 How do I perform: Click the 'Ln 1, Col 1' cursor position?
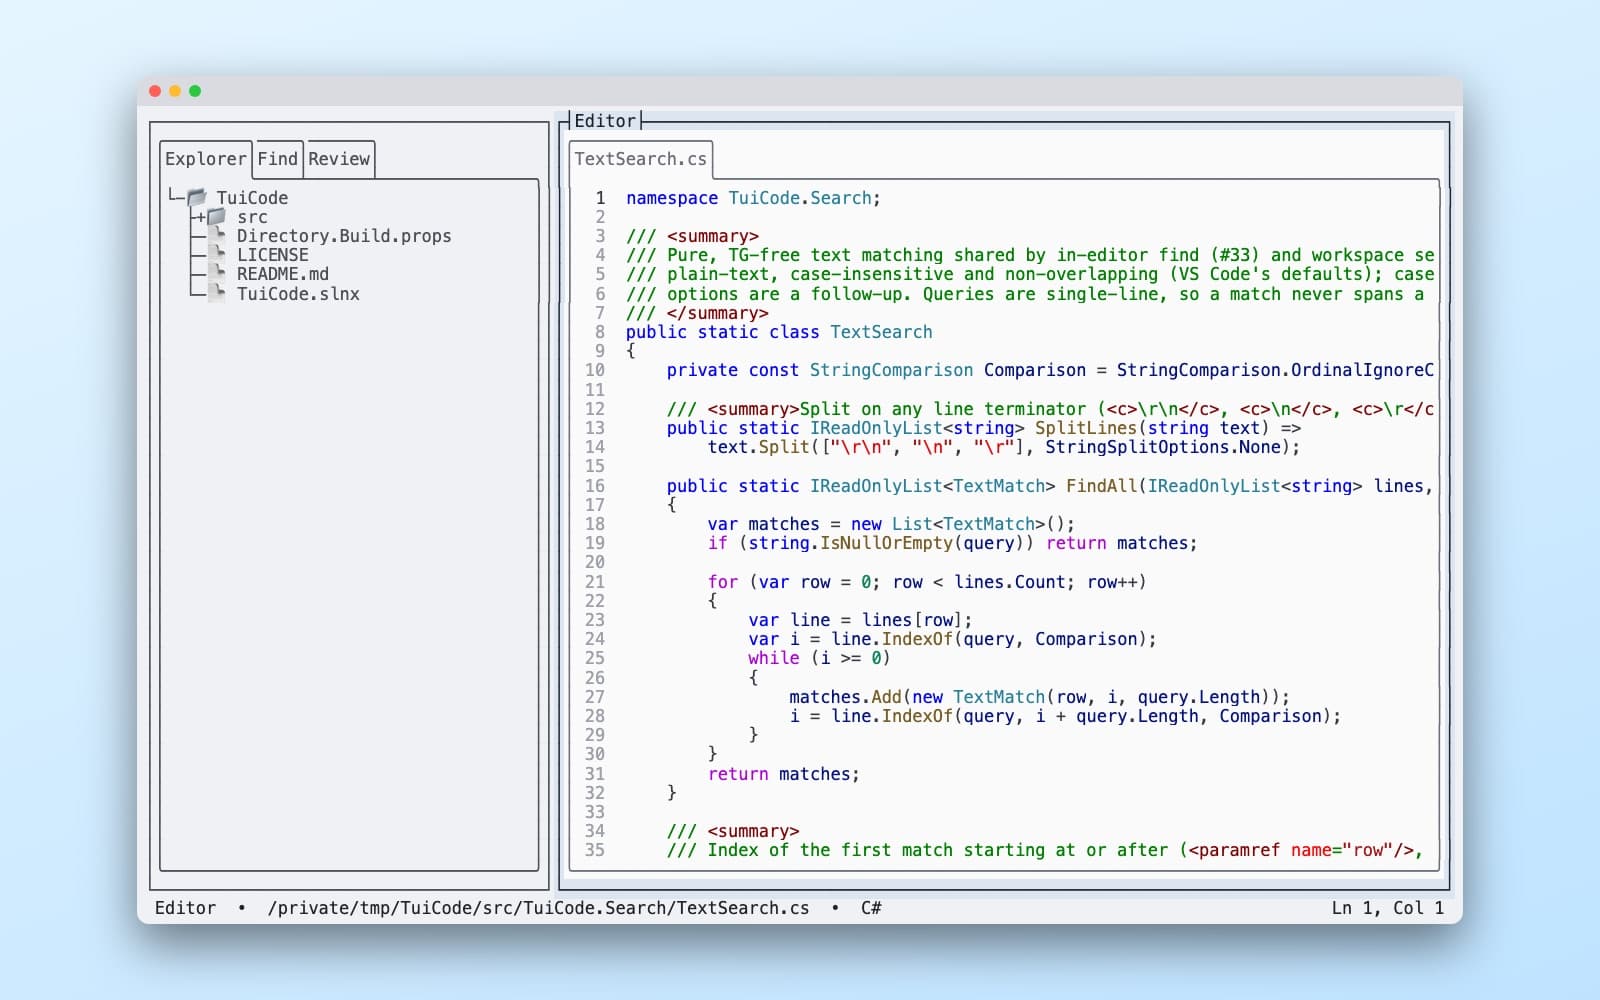pyautogui.click(x=1388, y=908)
